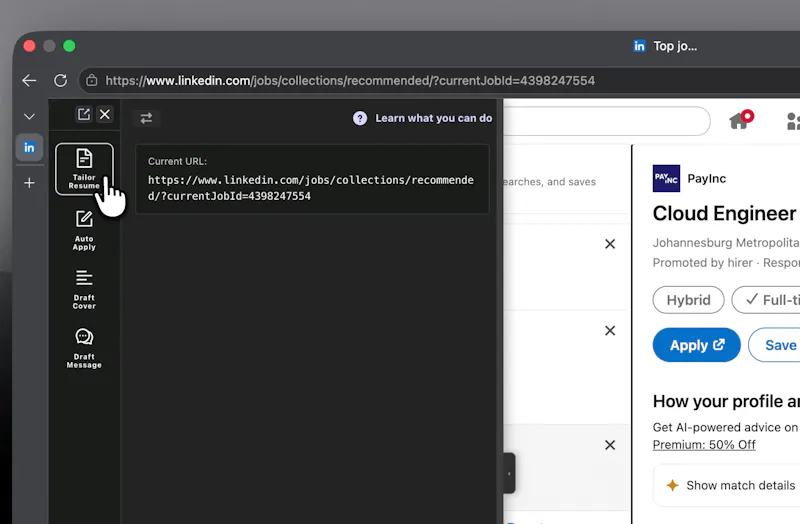Open LinkedIn Home icon with notification badge

click(741, 120)
